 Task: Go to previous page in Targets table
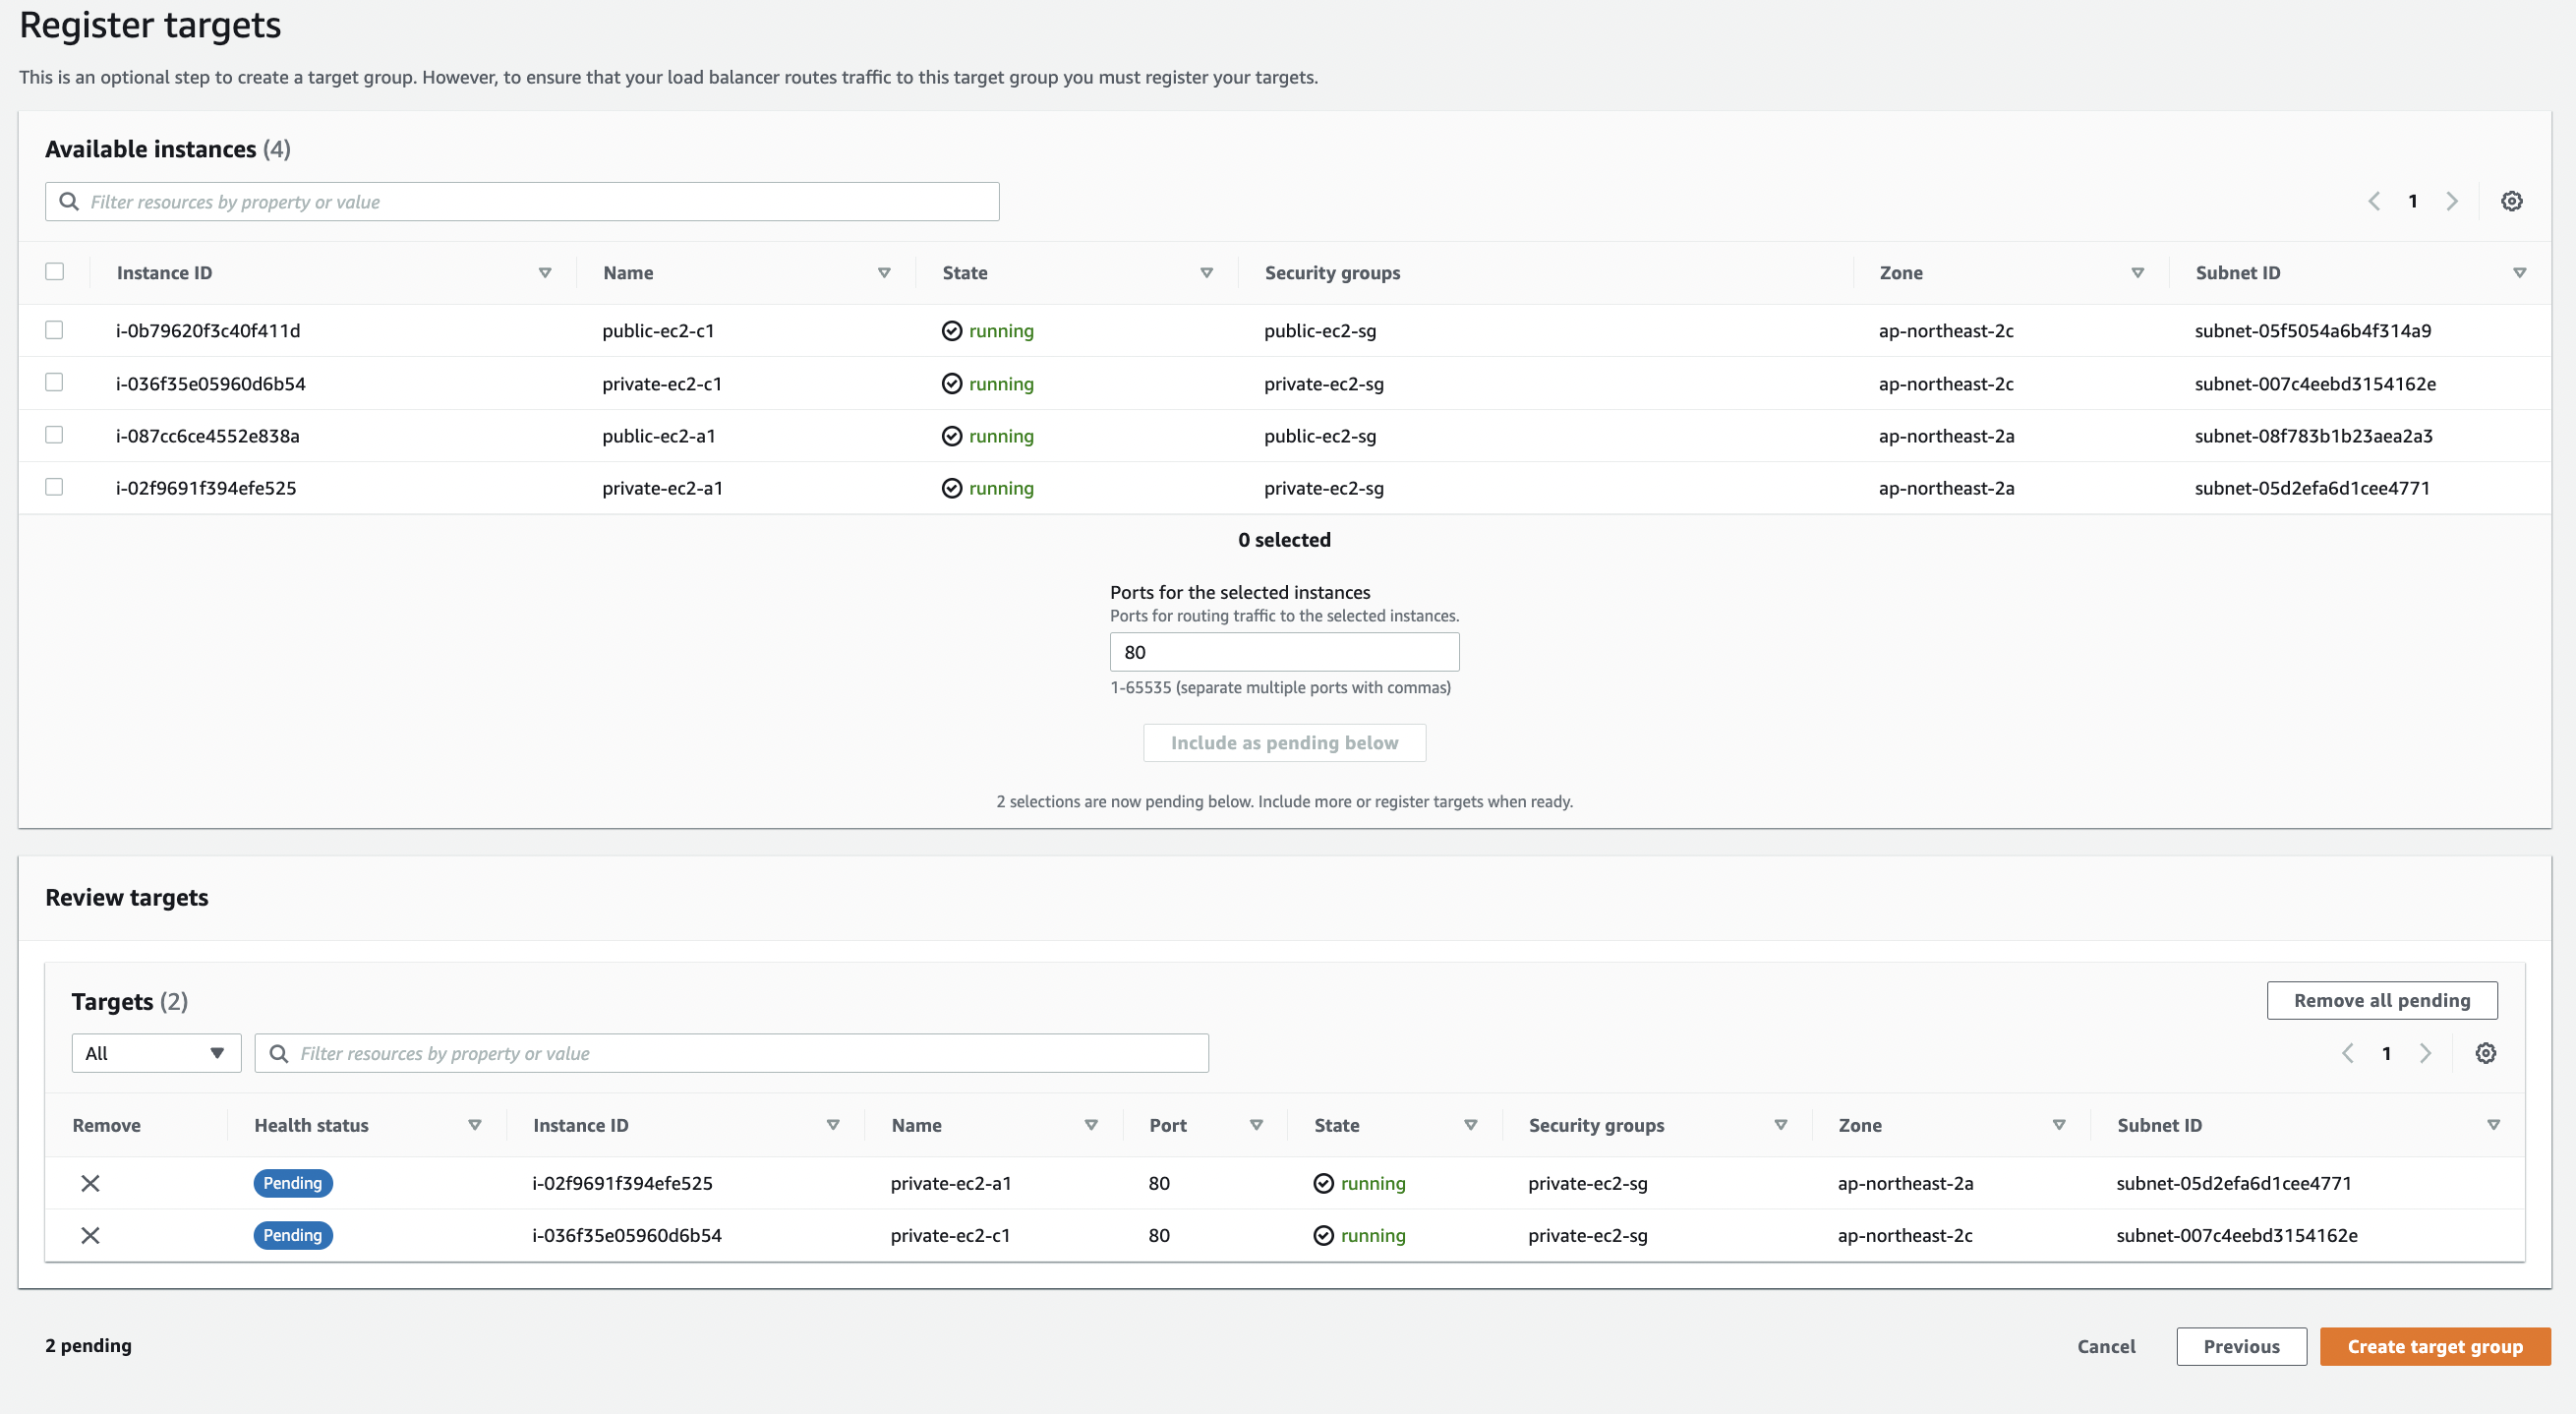tap(2348, 1053)
